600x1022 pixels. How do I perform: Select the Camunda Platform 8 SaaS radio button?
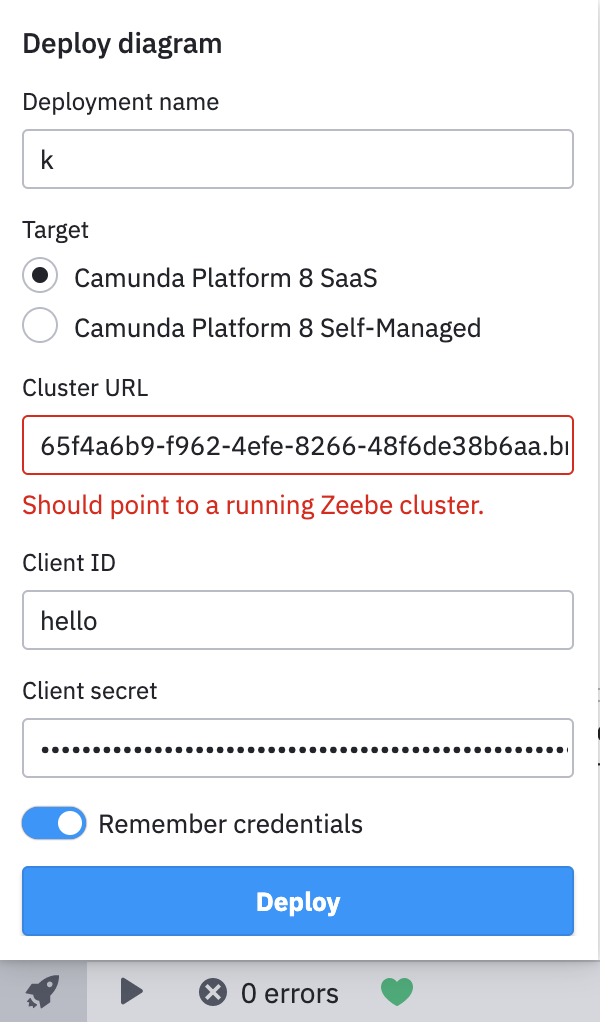coord(40,275)
